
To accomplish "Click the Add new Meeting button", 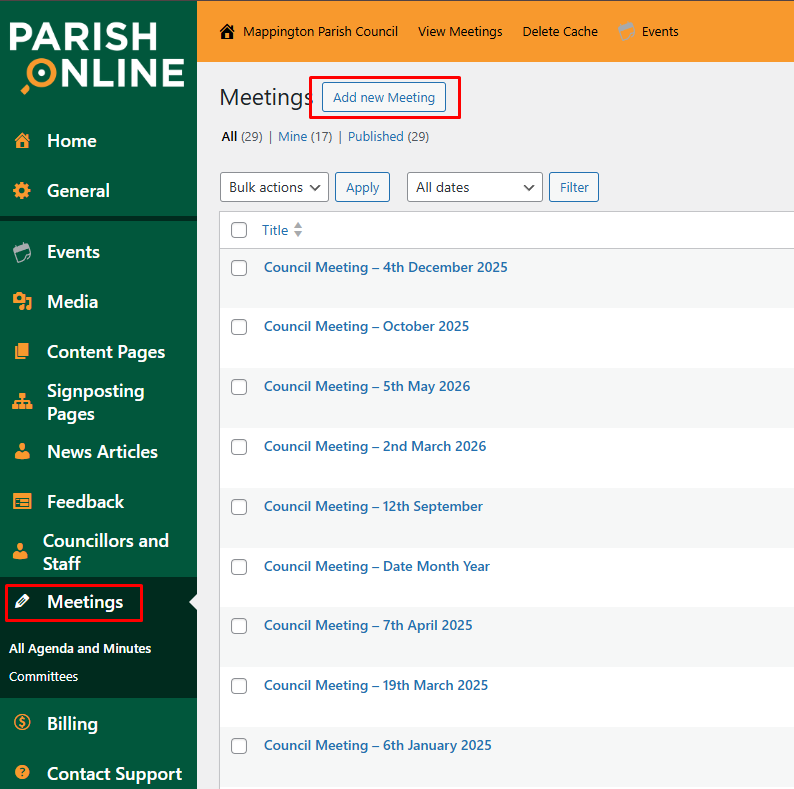I will click(384, 97).
